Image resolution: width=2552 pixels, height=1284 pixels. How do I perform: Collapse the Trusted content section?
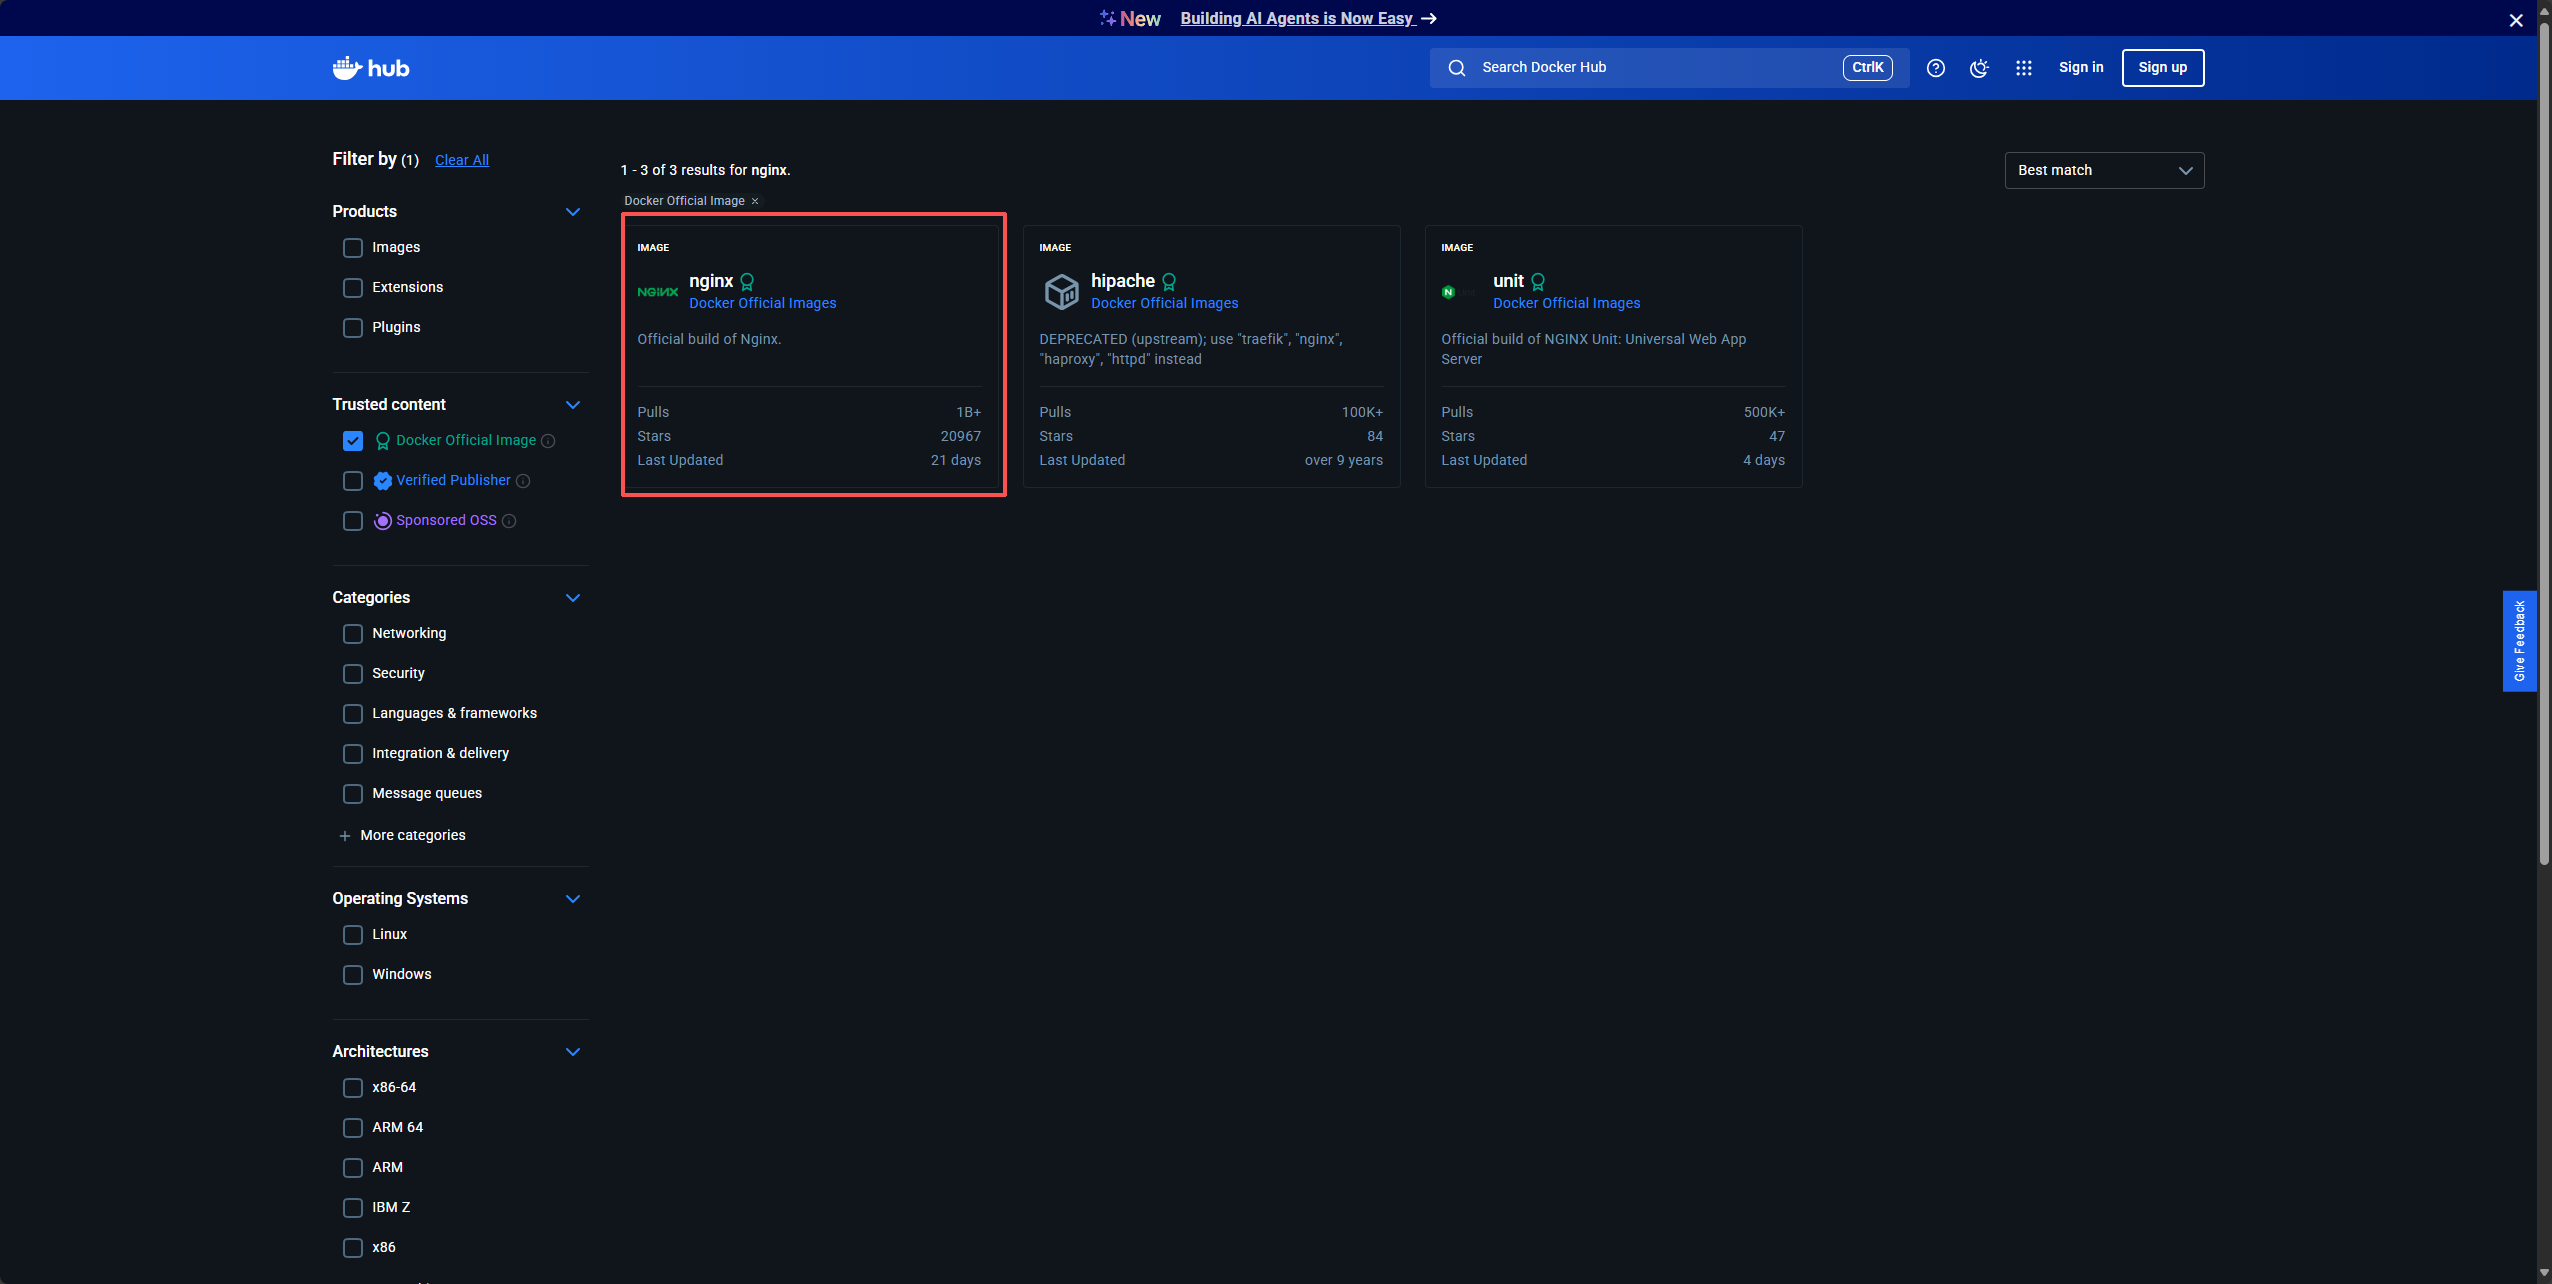573,405
